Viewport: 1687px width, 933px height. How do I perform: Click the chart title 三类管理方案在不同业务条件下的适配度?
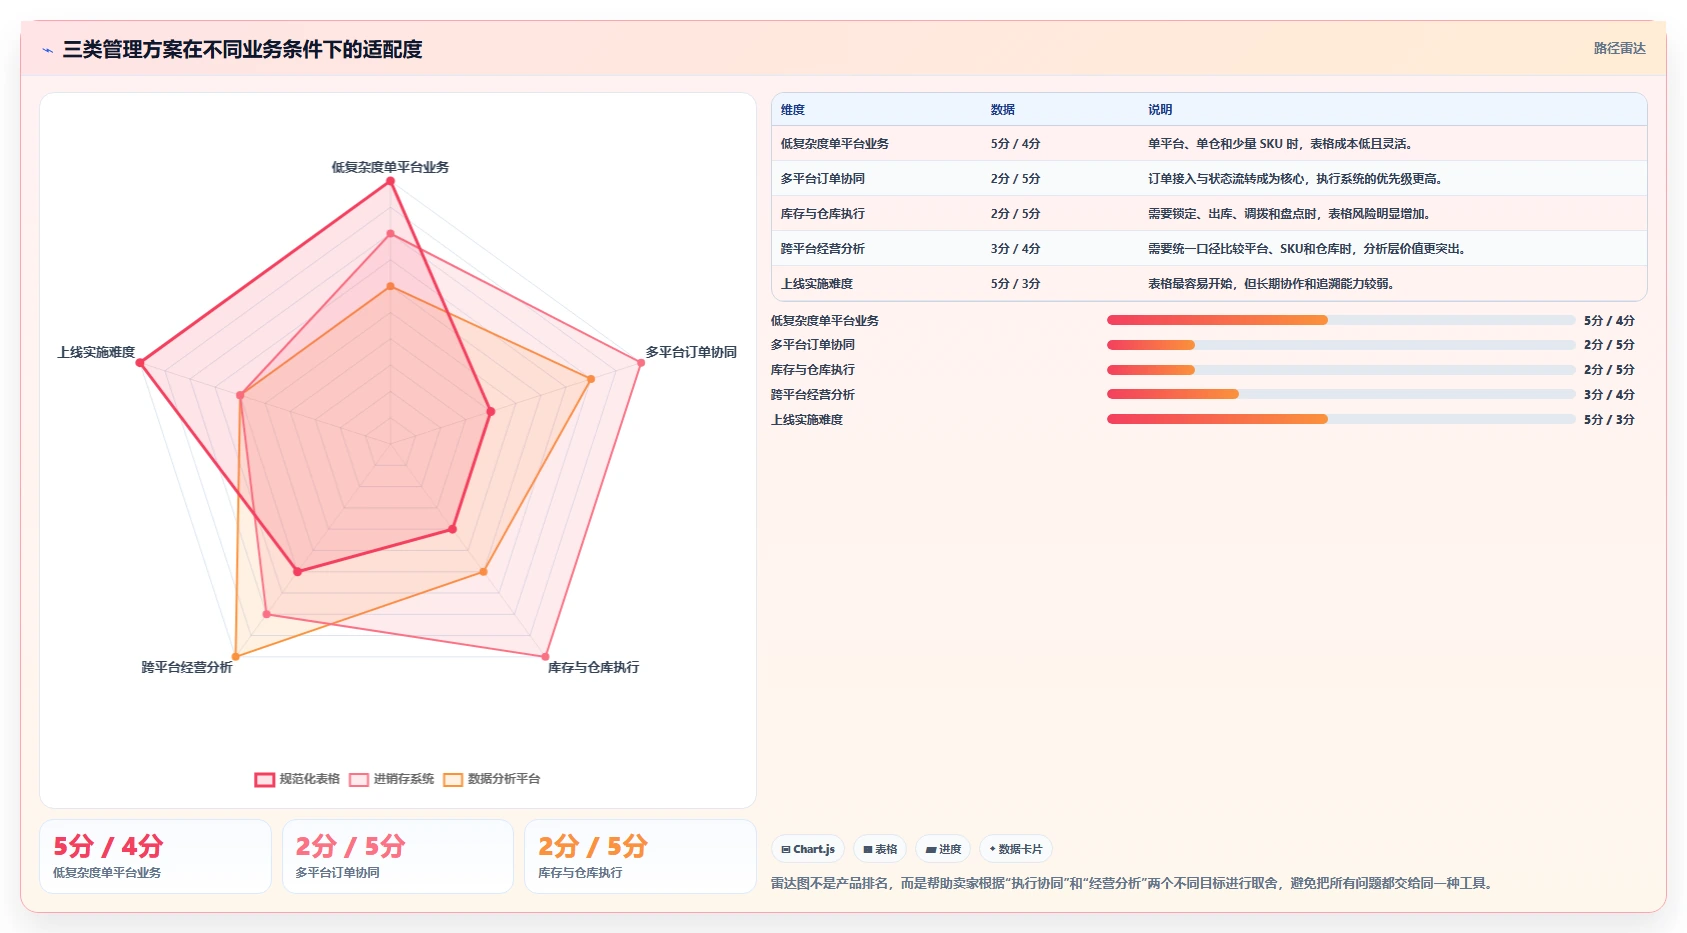(x=242, y=50)
